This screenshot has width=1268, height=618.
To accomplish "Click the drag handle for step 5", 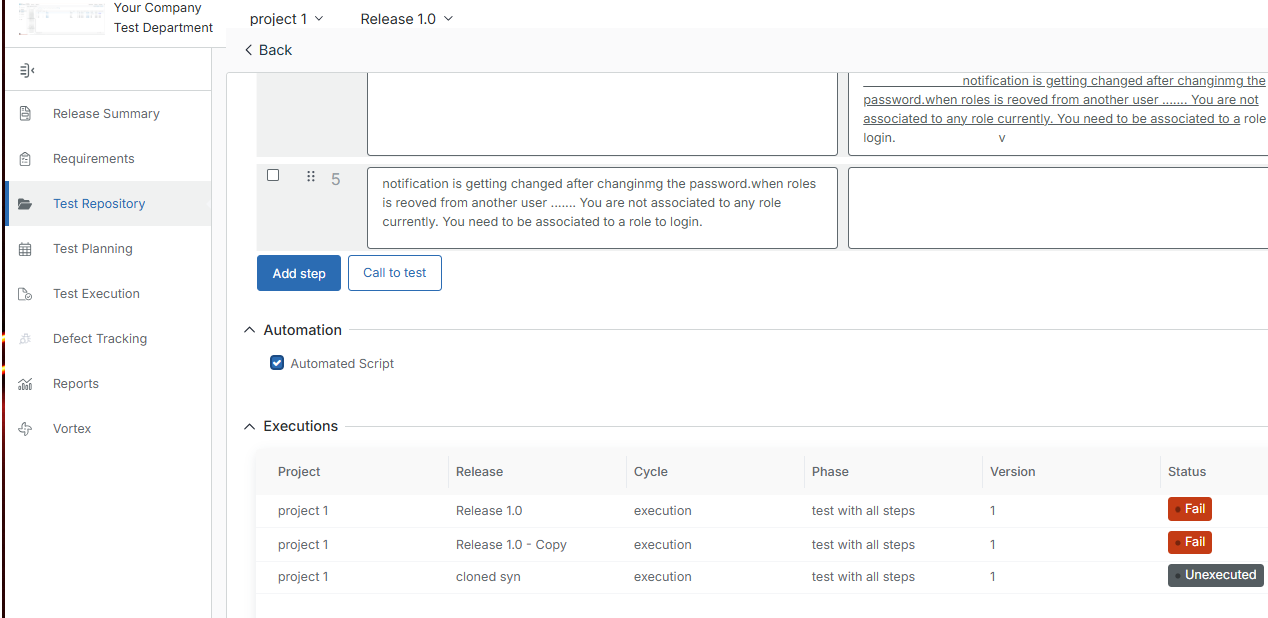I will click(310, 177).
